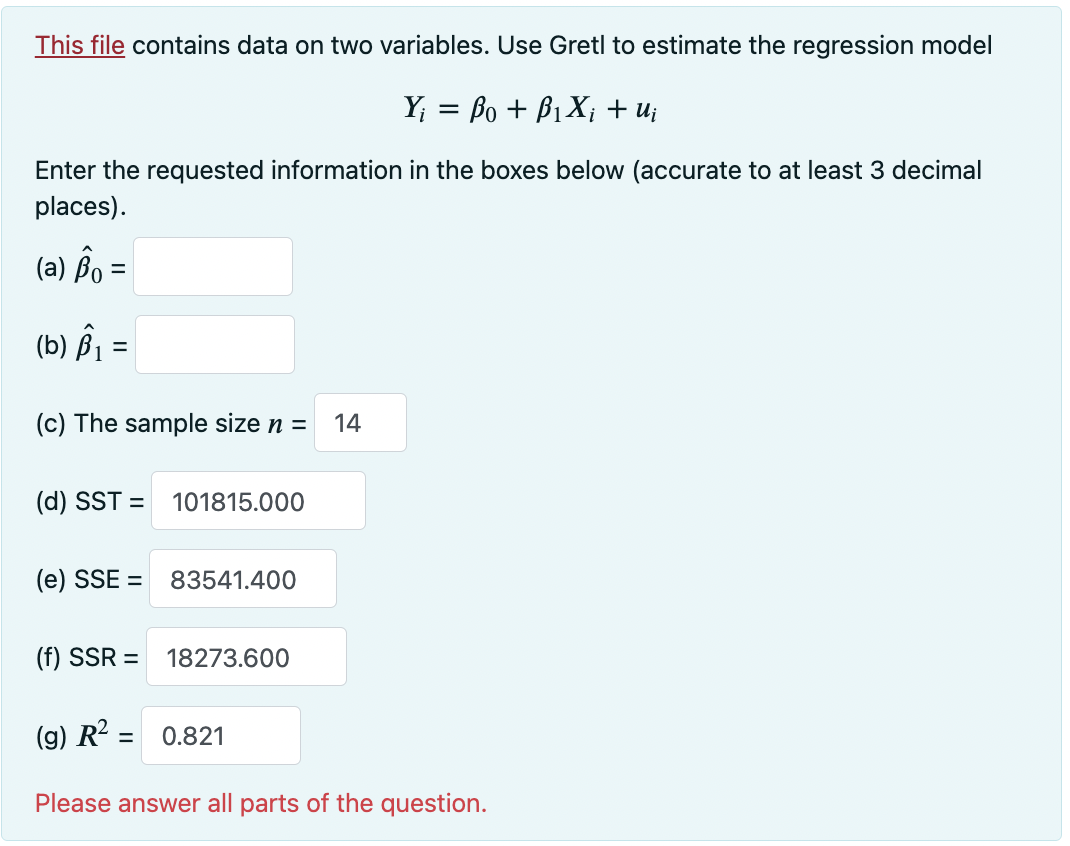Screen dimensions: 1070x846
Task: Click the label "(b) β̂1 ="
Action: [x=82, y=344]
